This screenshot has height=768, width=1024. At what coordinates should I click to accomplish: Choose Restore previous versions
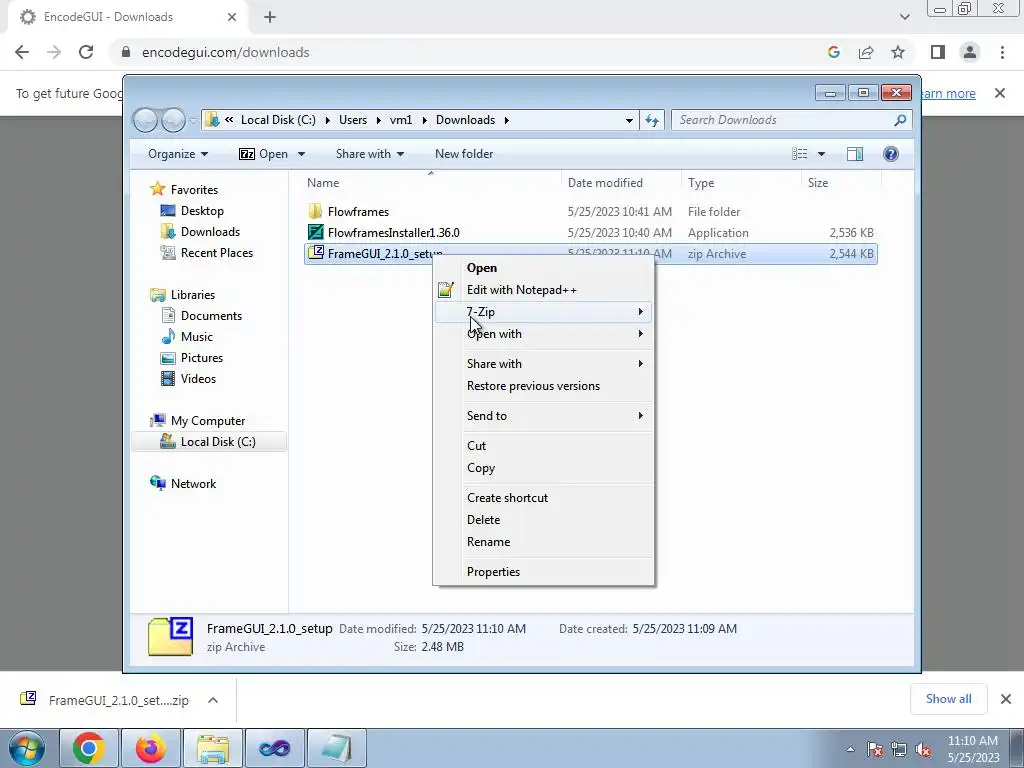pos(533,386)
